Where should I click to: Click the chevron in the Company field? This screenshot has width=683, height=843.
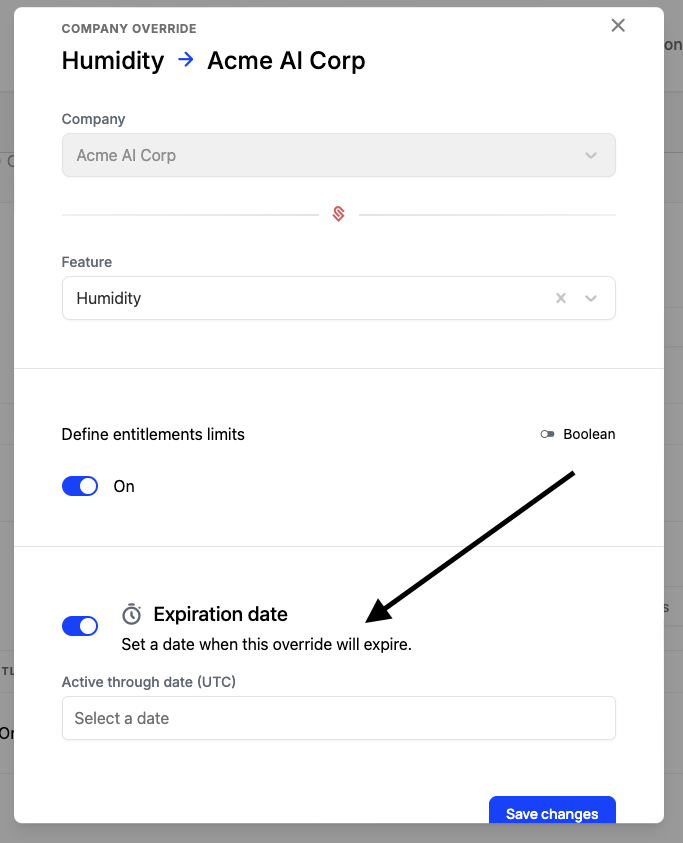[591, 156]
